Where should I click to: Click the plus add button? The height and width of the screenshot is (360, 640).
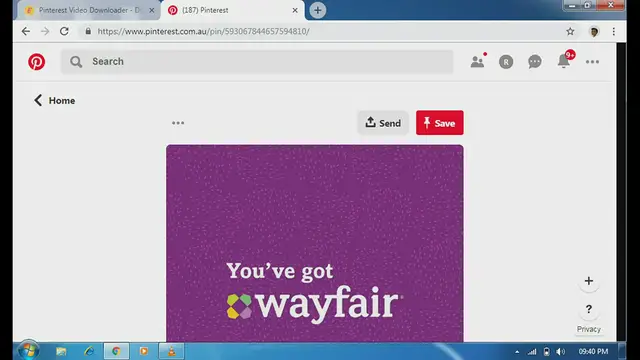coord(589,281)
